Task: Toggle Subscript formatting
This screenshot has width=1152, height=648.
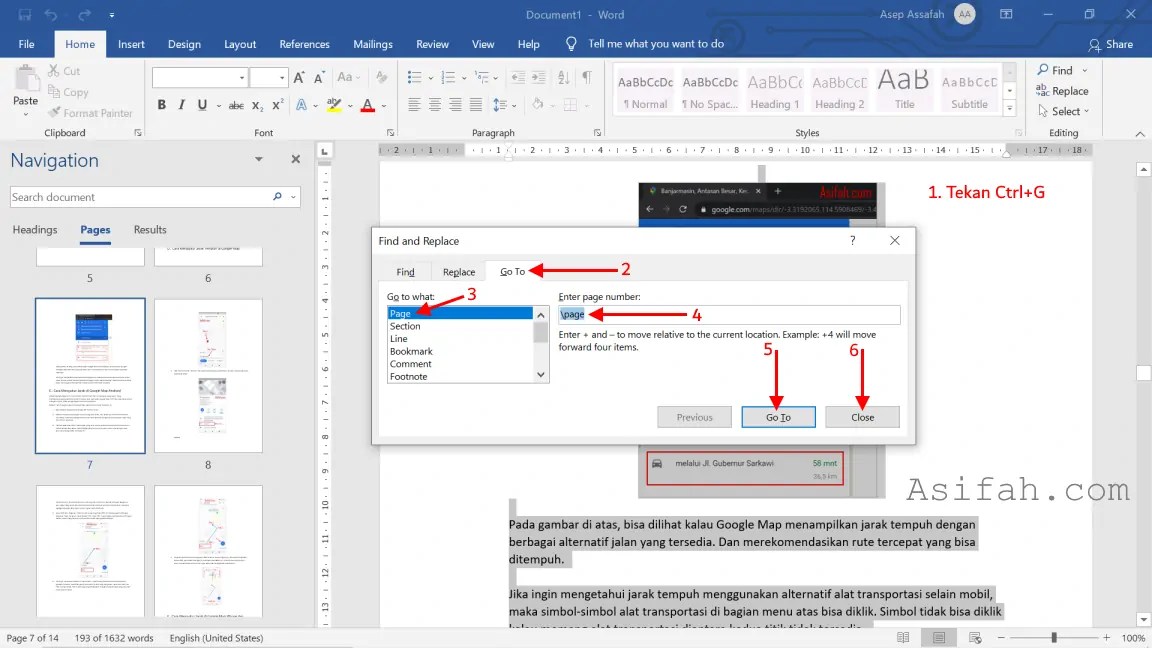Action: (x=257, y=106)
